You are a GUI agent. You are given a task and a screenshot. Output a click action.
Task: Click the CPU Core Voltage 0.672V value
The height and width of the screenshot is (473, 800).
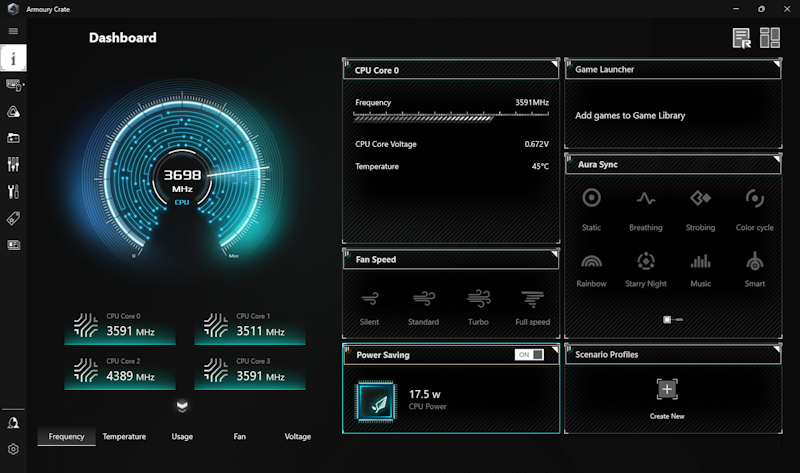click(537, 144)
